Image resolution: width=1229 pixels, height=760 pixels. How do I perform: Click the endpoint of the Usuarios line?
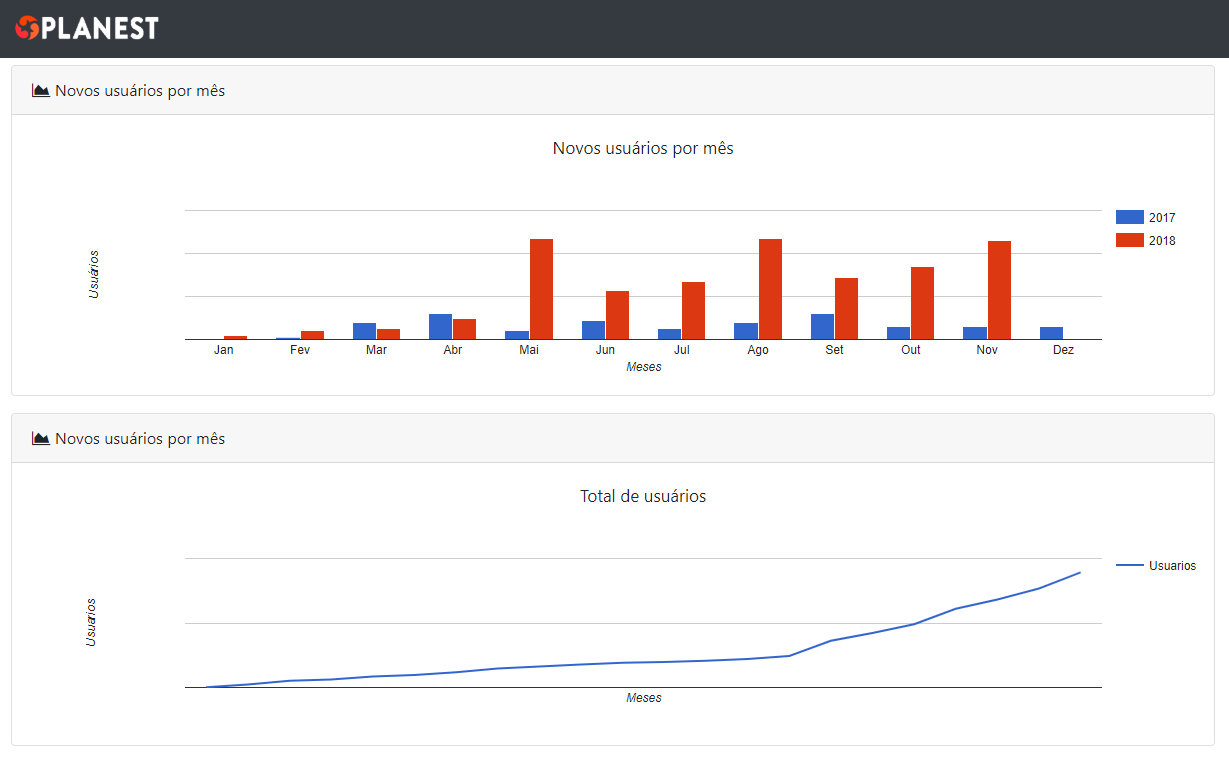coord(1079,572)
